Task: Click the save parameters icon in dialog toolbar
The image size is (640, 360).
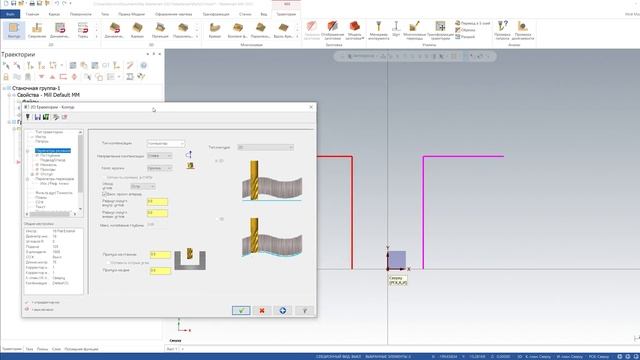Action: point(38,117)
